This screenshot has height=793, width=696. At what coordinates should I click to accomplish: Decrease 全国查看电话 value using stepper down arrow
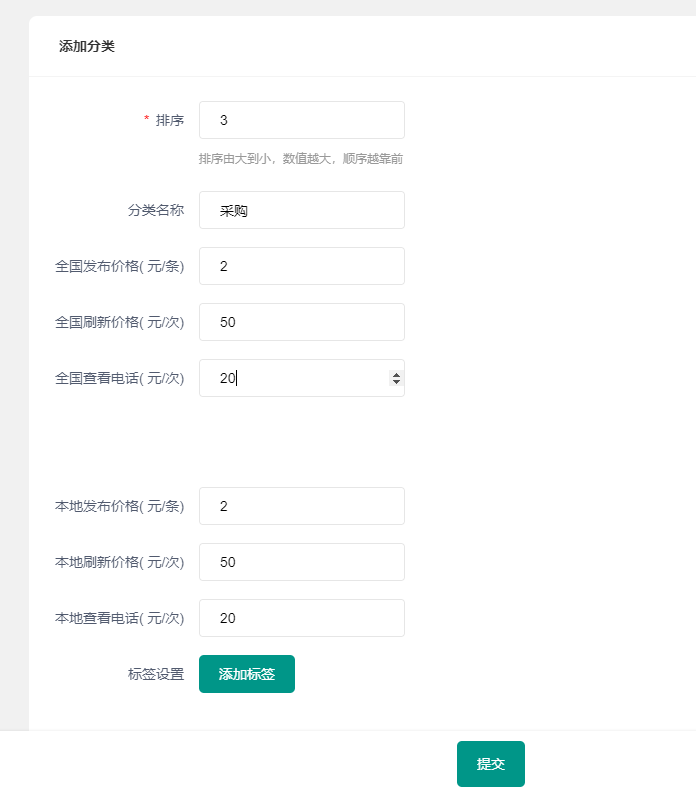[x=397, y=382]
